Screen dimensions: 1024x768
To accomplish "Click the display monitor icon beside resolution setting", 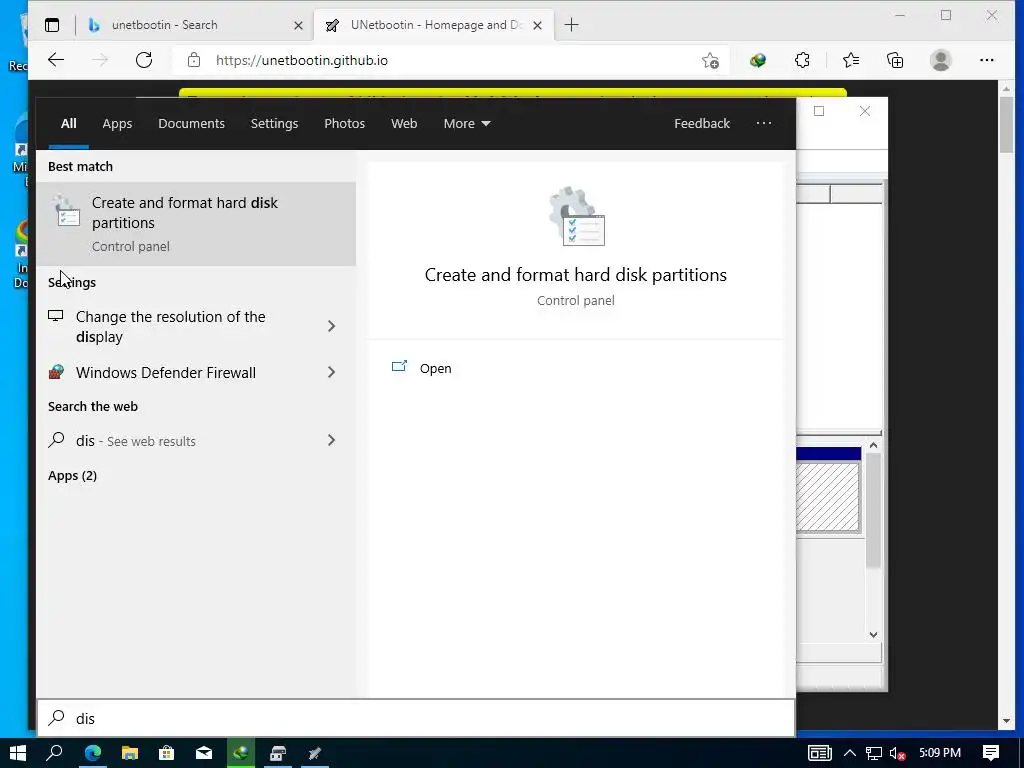I will tap(56, 316).
